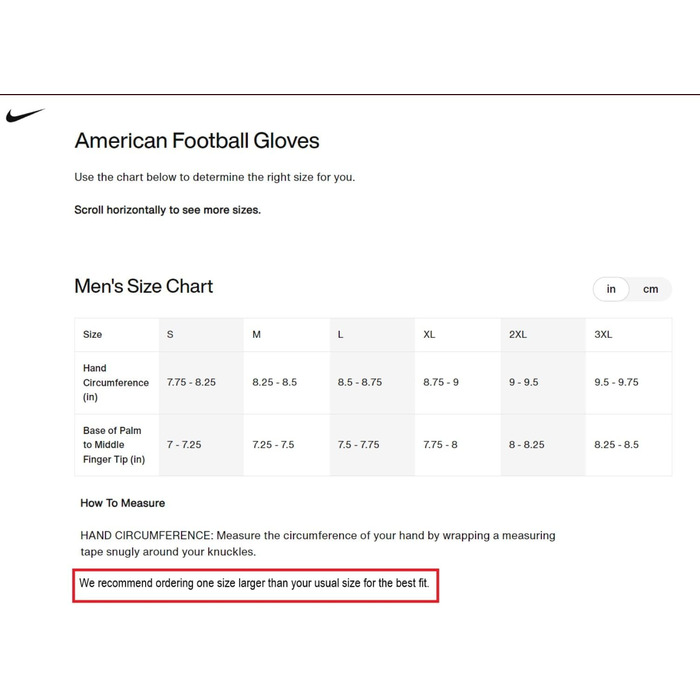Select the 3XL size column header
700x700 pixels.
629,334
